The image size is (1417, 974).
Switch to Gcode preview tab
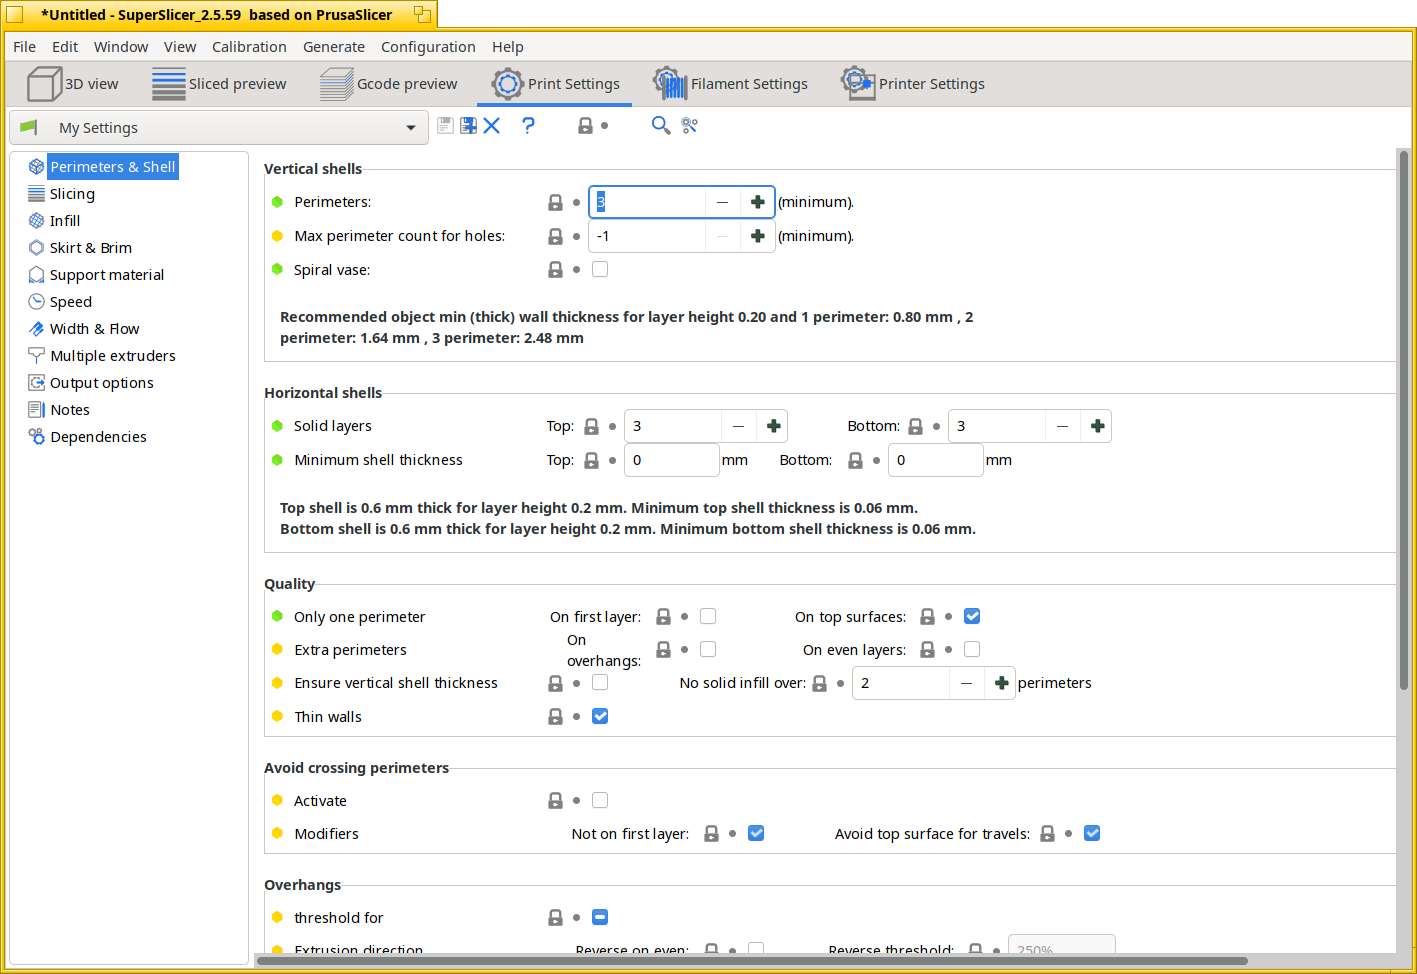(x=389, y=84)
